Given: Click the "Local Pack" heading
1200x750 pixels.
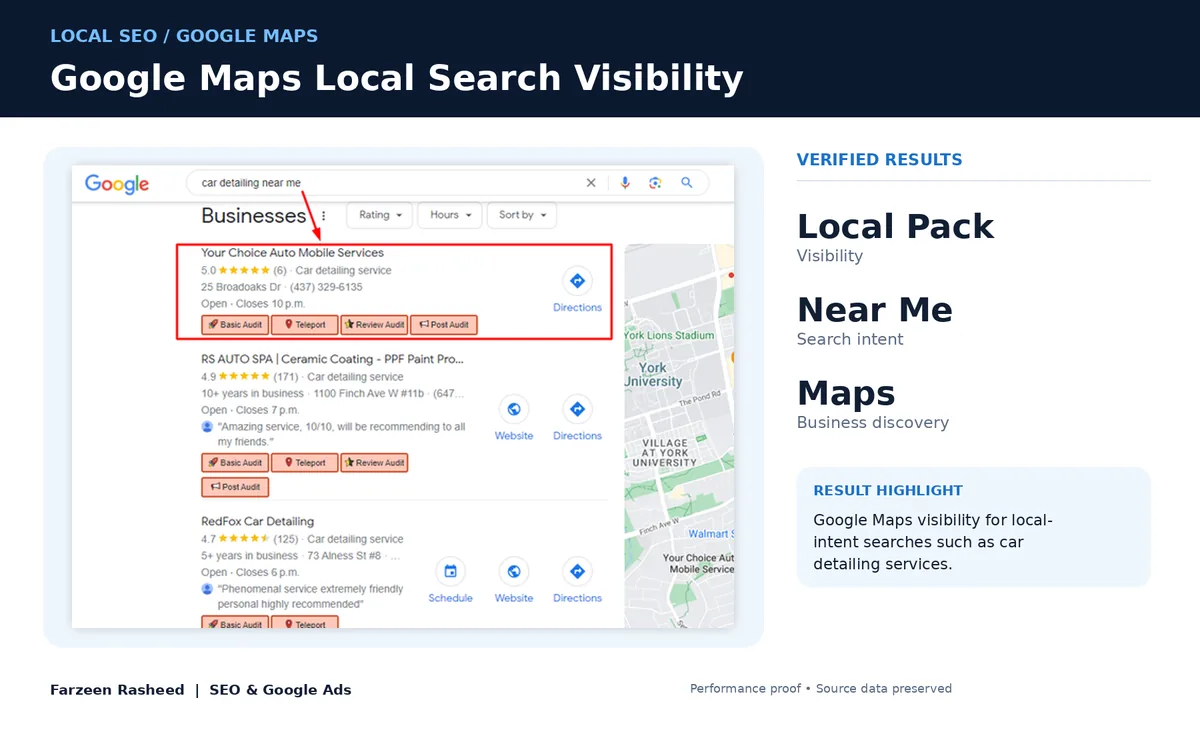Looking at the screenshot, I should tap(896, 227).
